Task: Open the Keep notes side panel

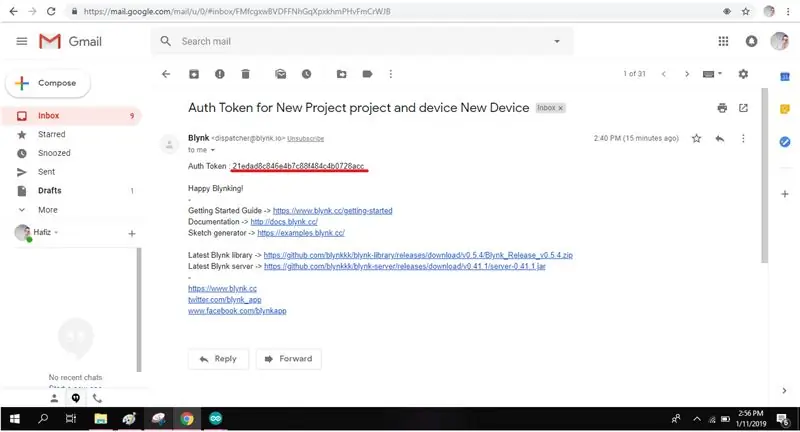Action: point(785,109)
